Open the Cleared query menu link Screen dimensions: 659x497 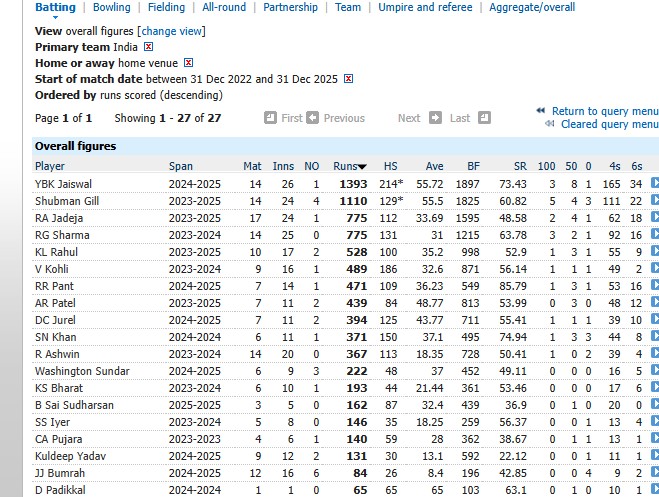(608, 125)
